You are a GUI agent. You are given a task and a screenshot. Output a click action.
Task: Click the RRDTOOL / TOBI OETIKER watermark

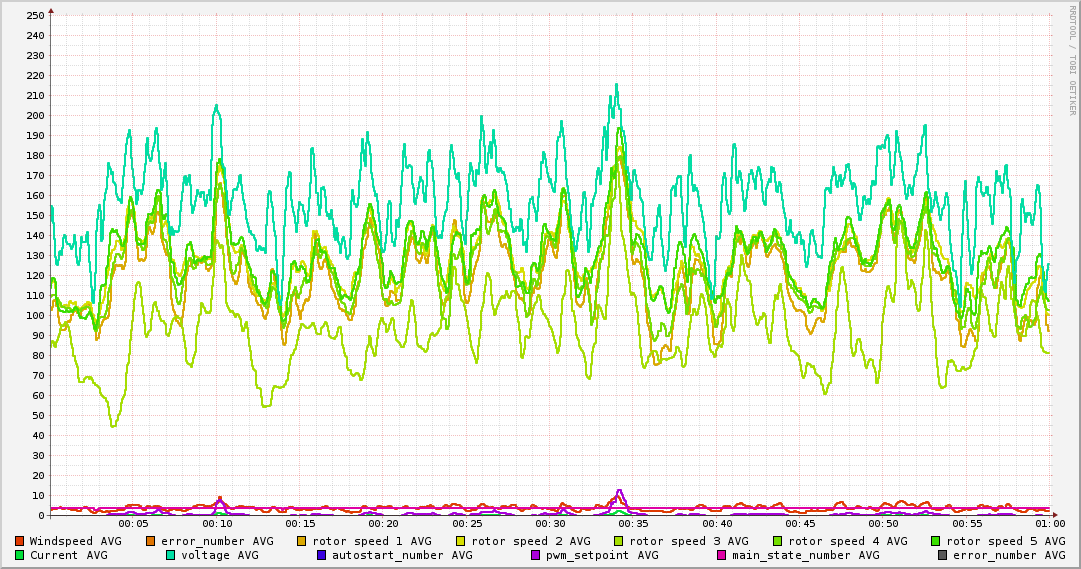coord(1072,60)
